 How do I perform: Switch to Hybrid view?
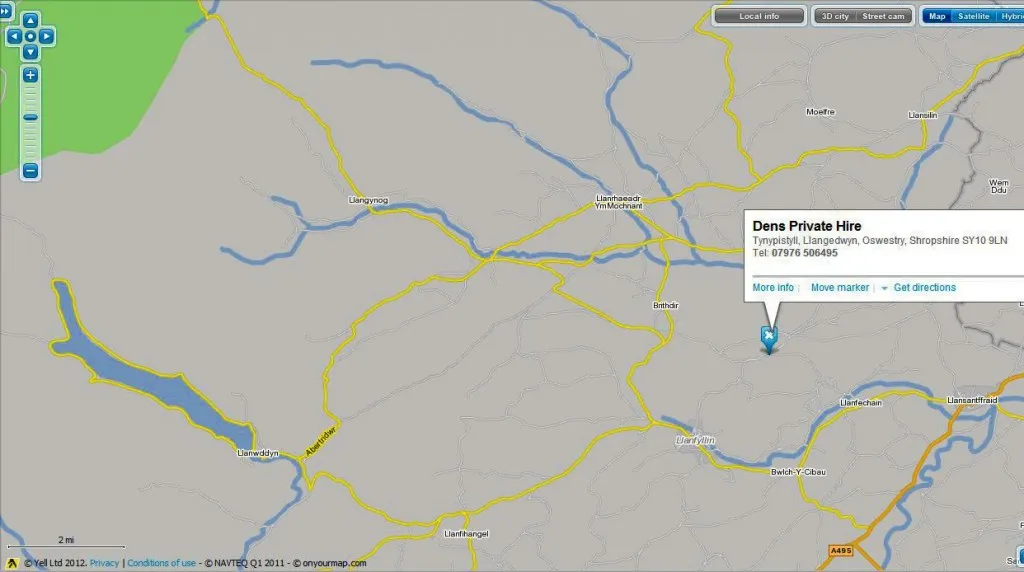(1010, 16)
